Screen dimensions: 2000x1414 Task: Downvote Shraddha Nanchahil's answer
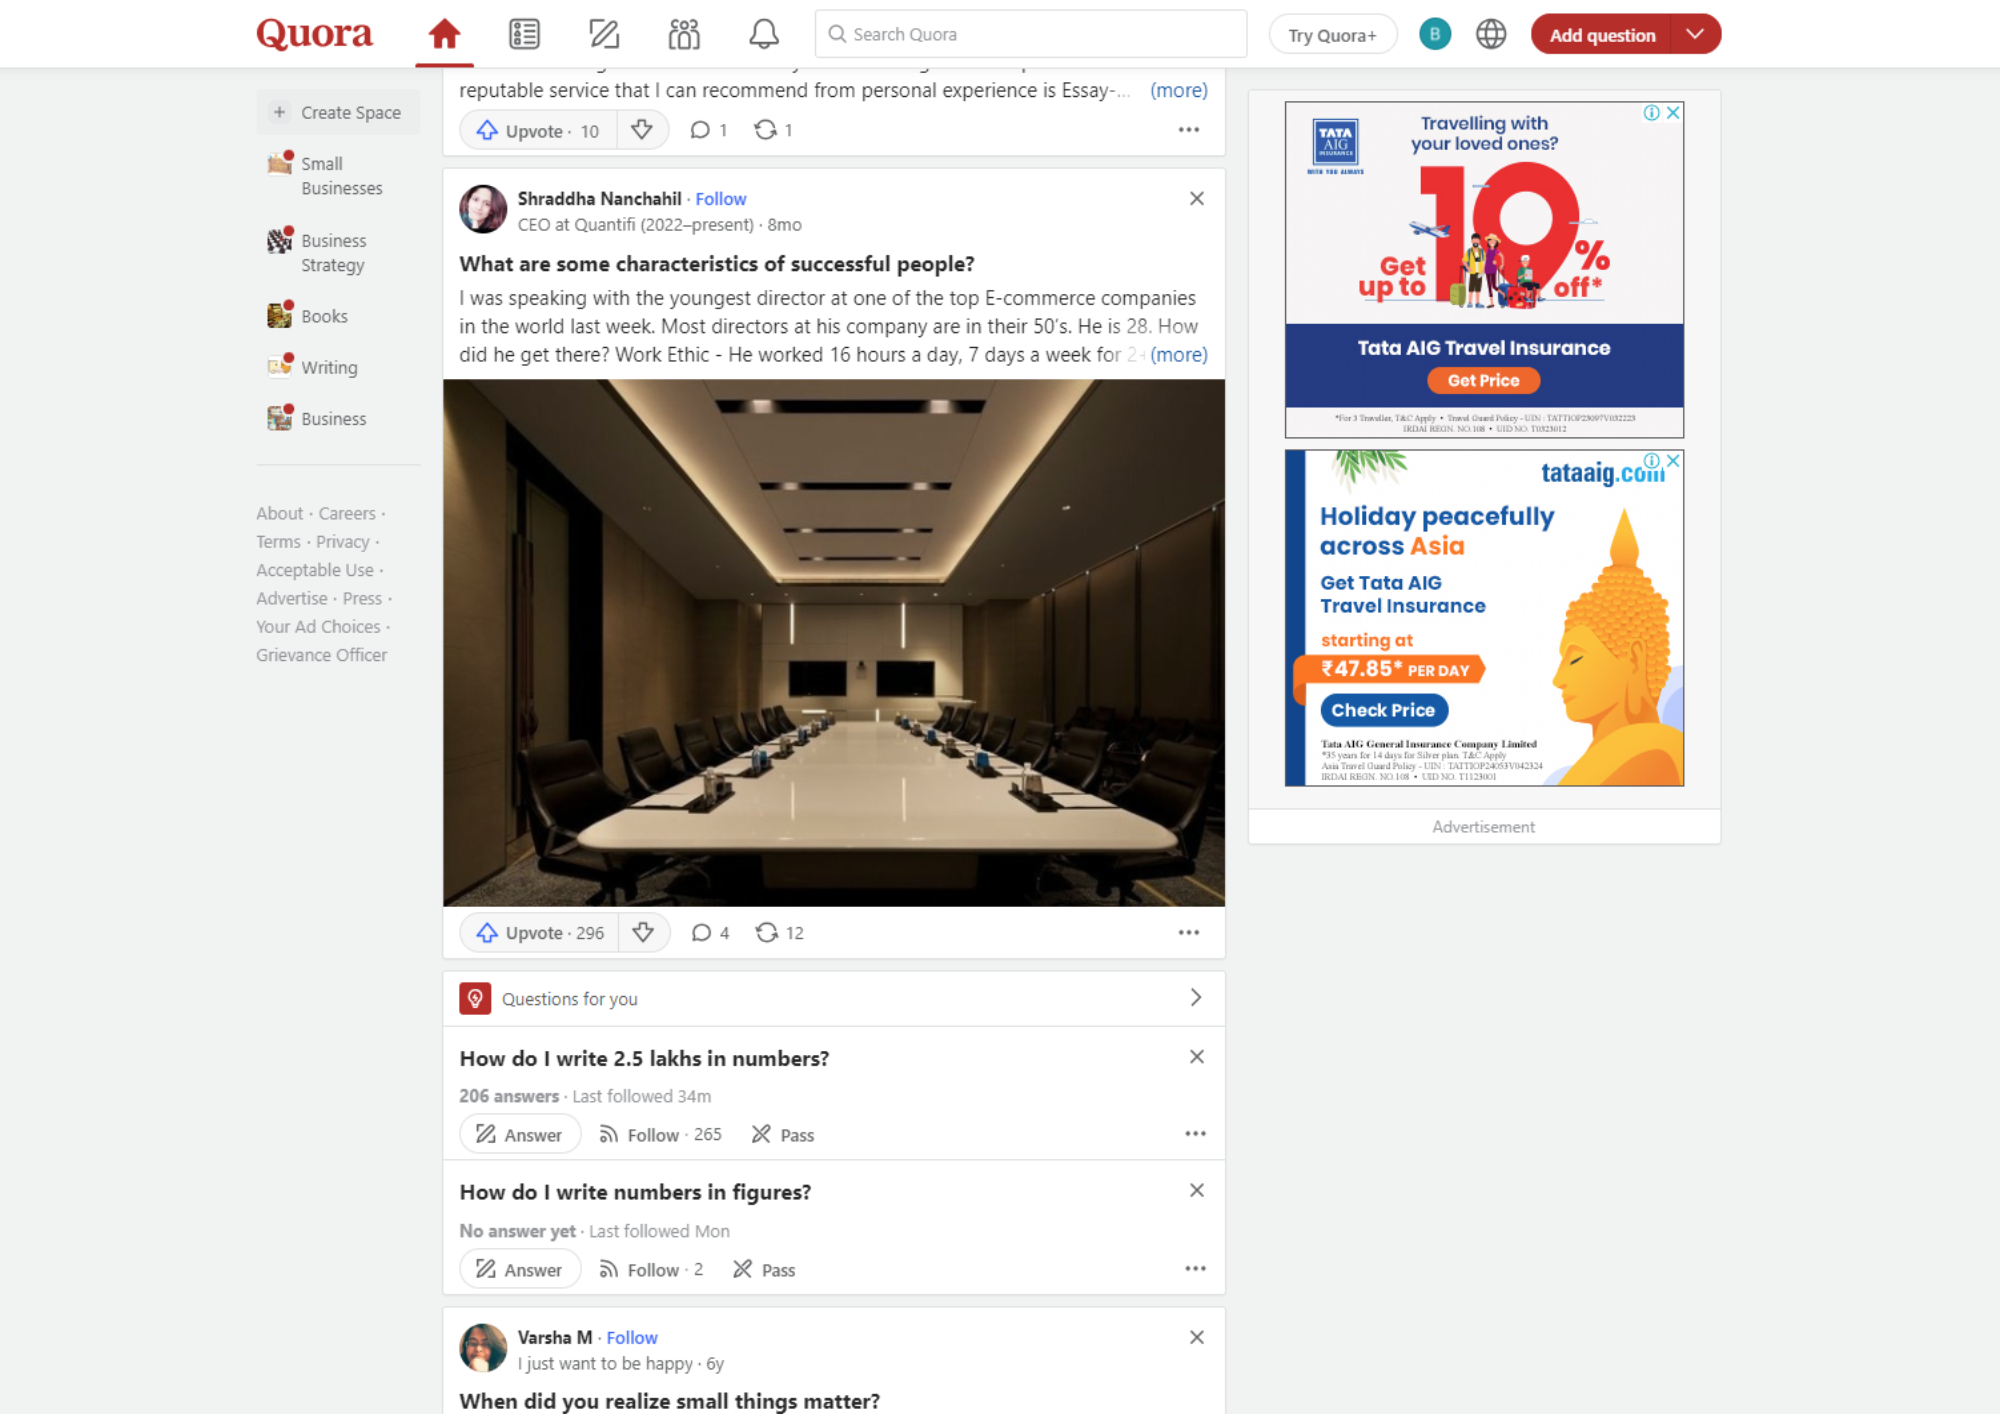(x=643, y=932)
